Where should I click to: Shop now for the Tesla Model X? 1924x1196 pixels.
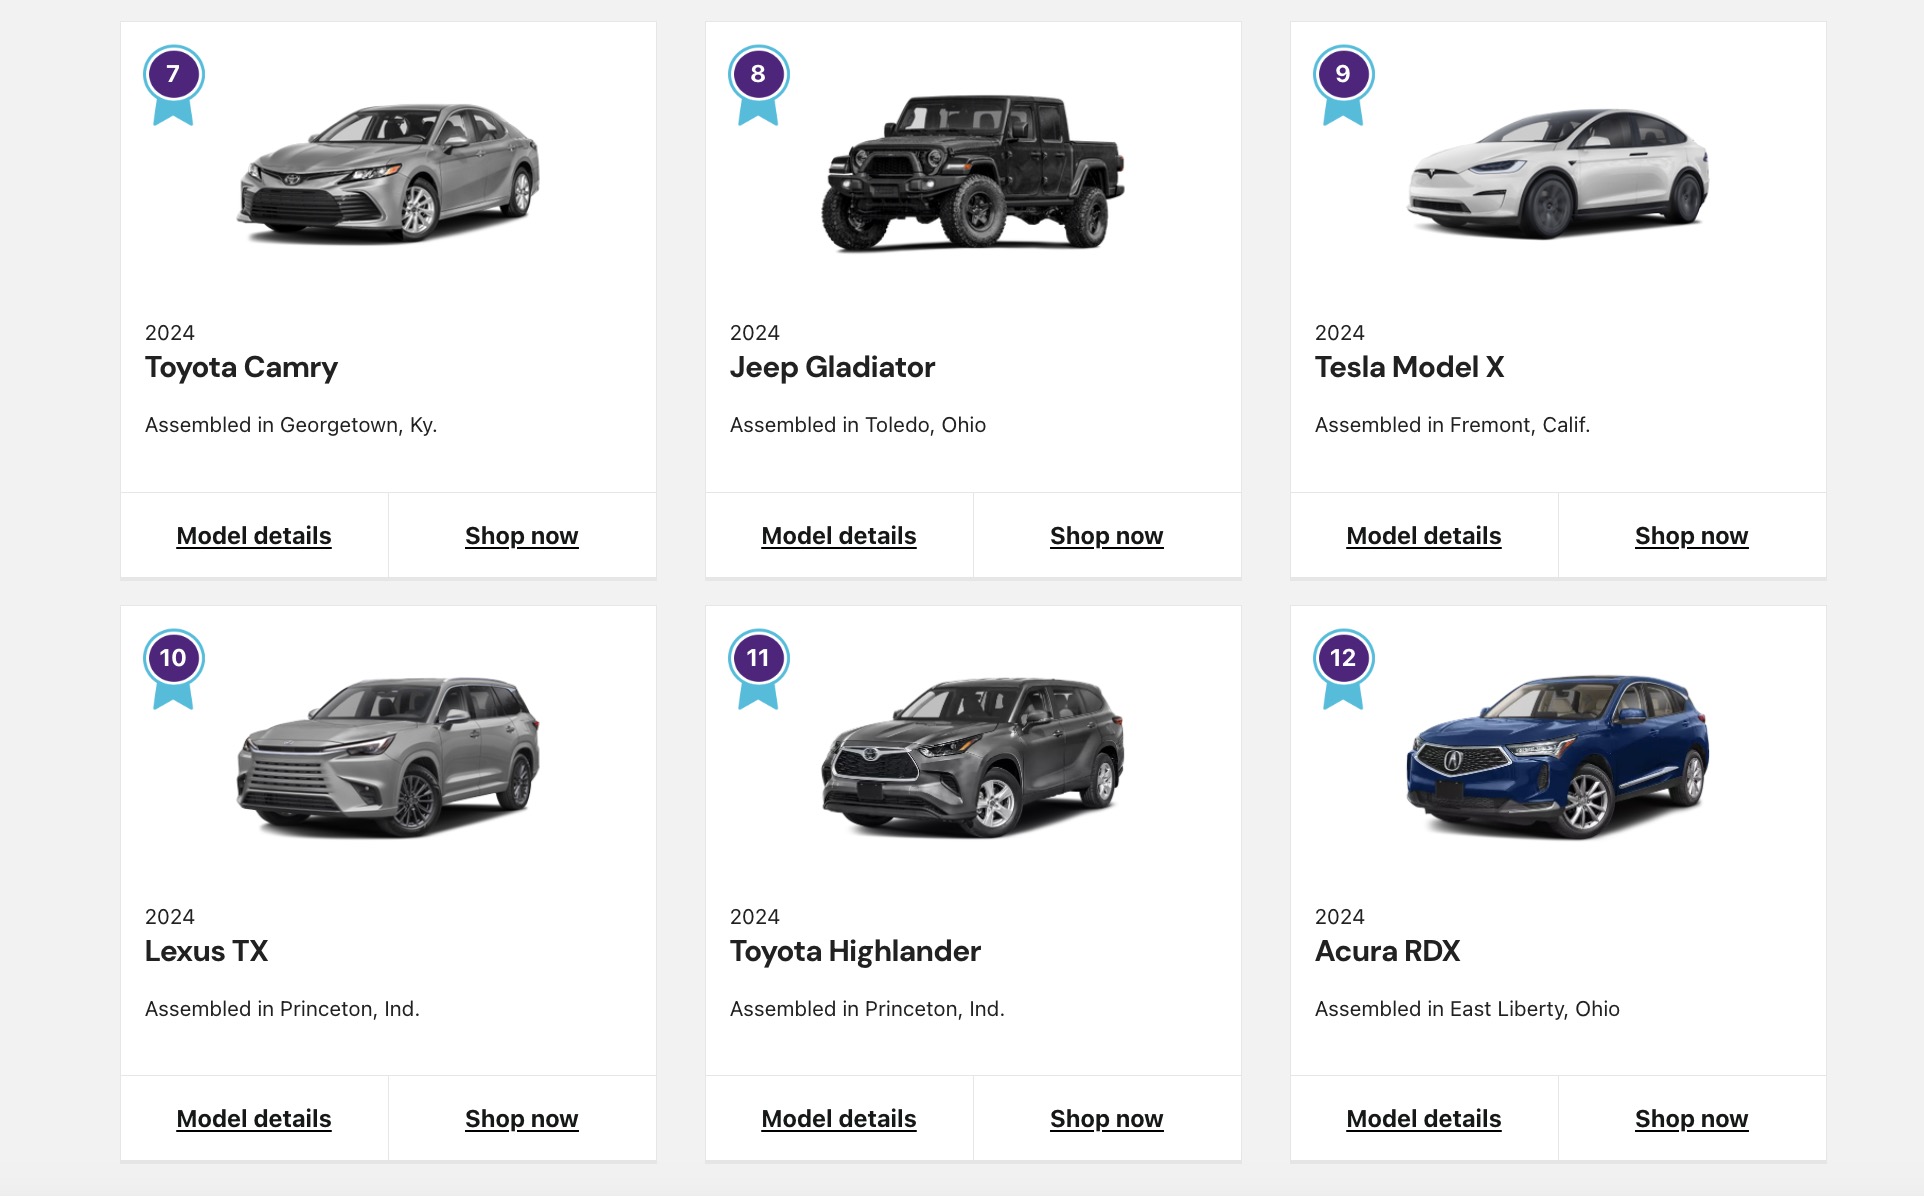point(1691,536)
